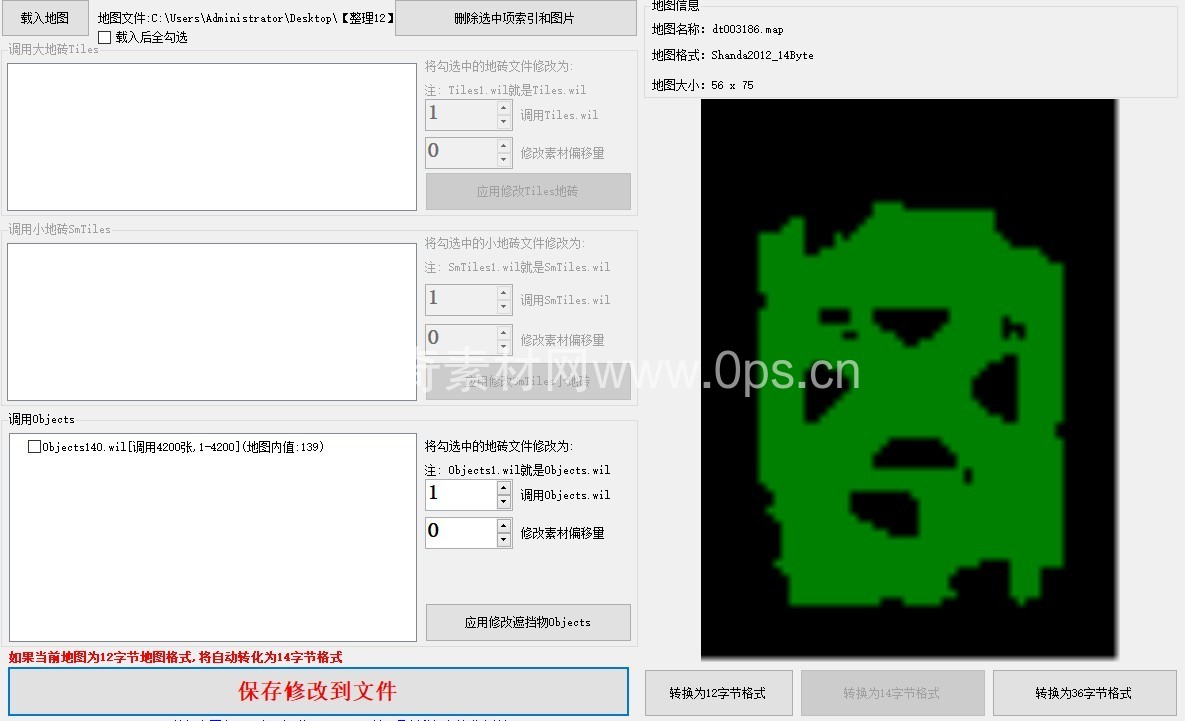Click 删除选中项索引和图片 button
1185x721 pixels.
[515, 18]
